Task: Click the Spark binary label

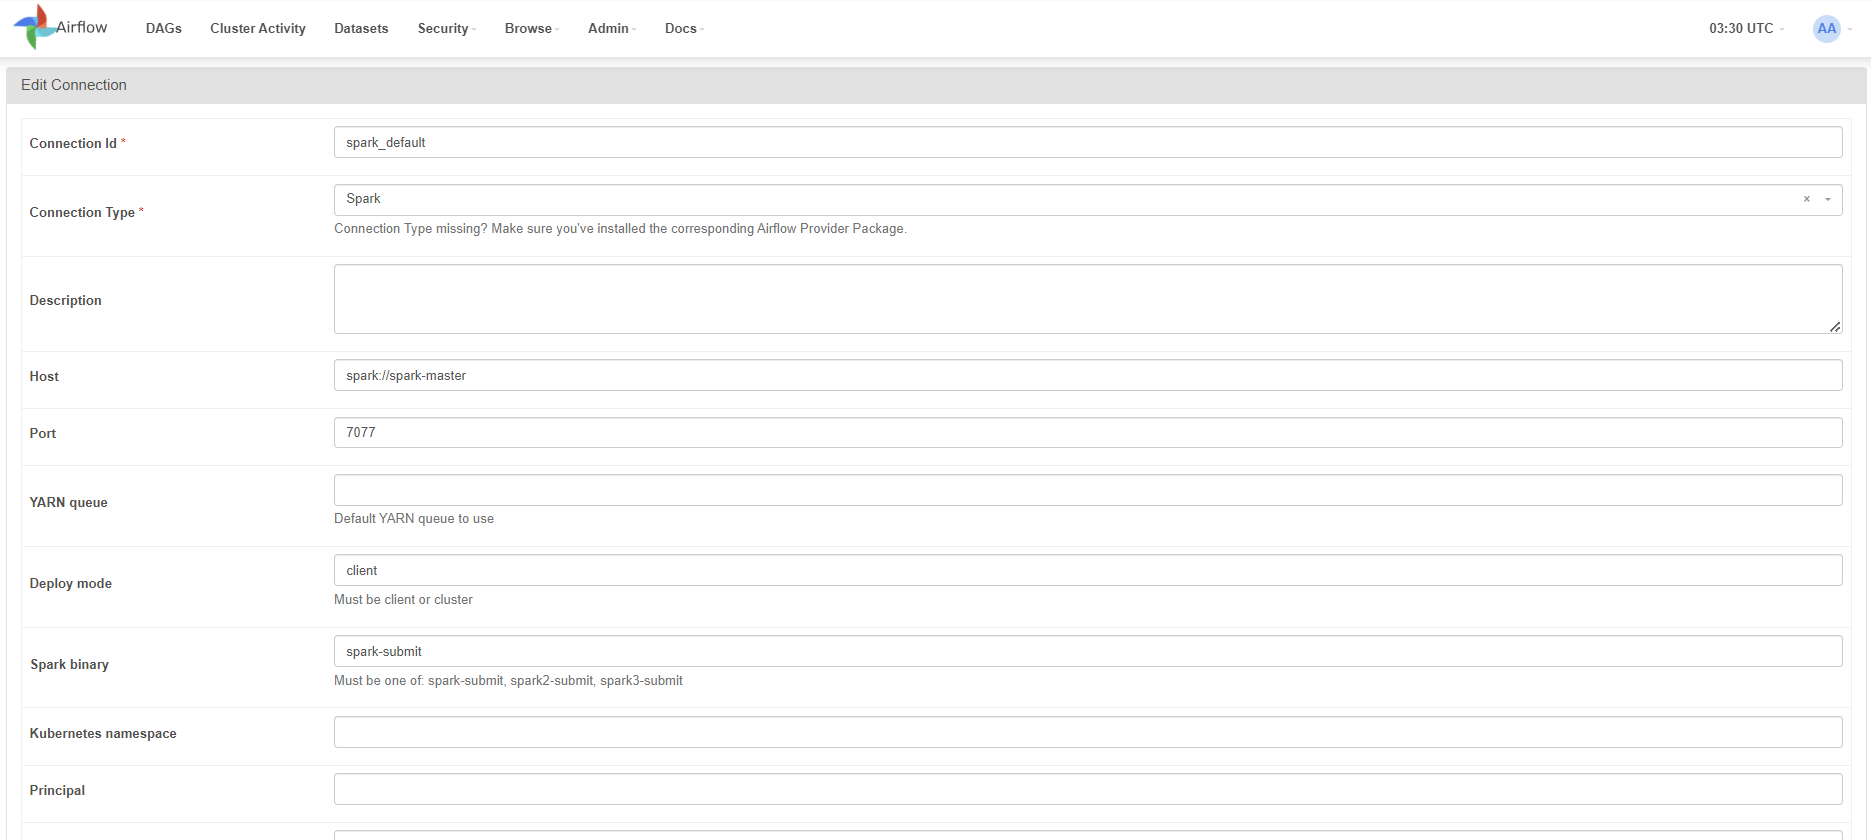Action: [69, 664]
